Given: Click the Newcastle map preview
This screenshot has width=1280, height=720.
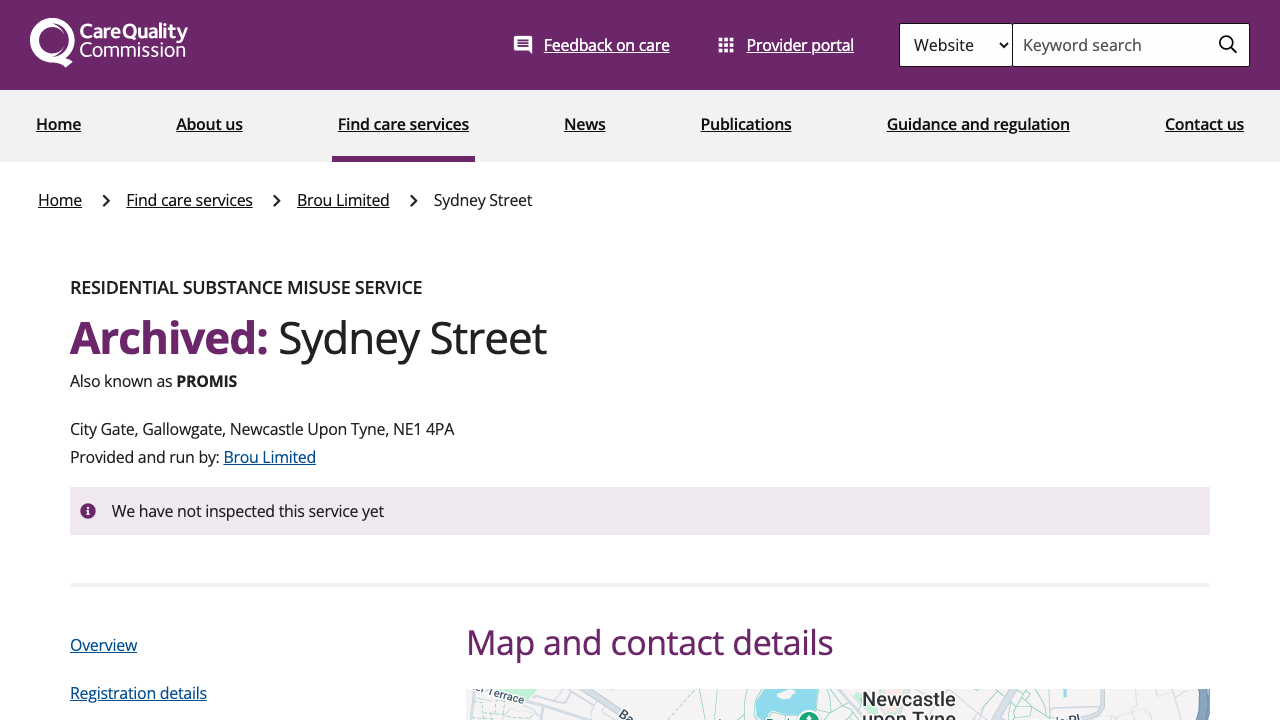Looking at the screenshot, I should pyautogui.click(x=837, y=704).
